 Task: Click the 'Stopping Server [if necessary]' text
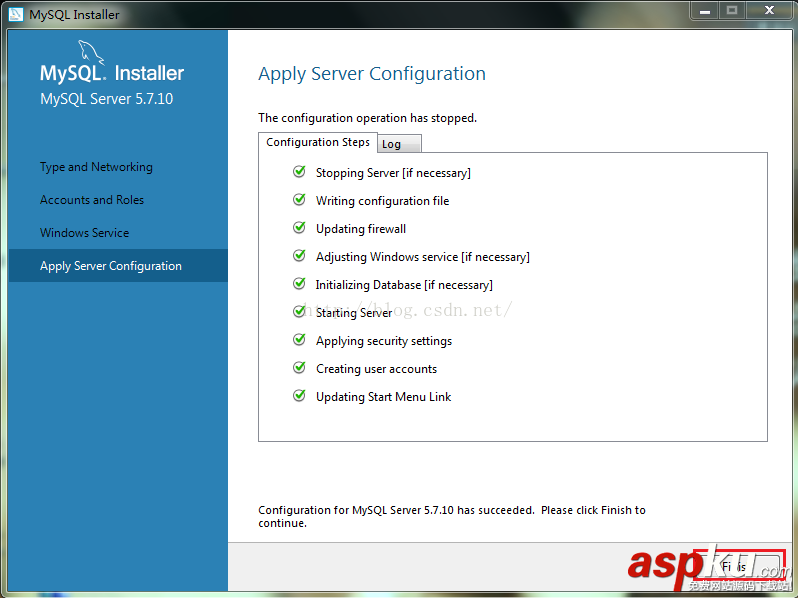(393, 173)
